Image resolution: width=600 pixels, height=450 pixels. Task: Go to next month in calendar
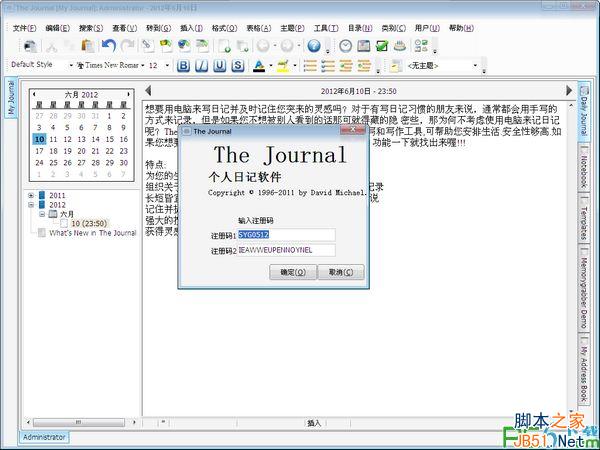point(129,94)
